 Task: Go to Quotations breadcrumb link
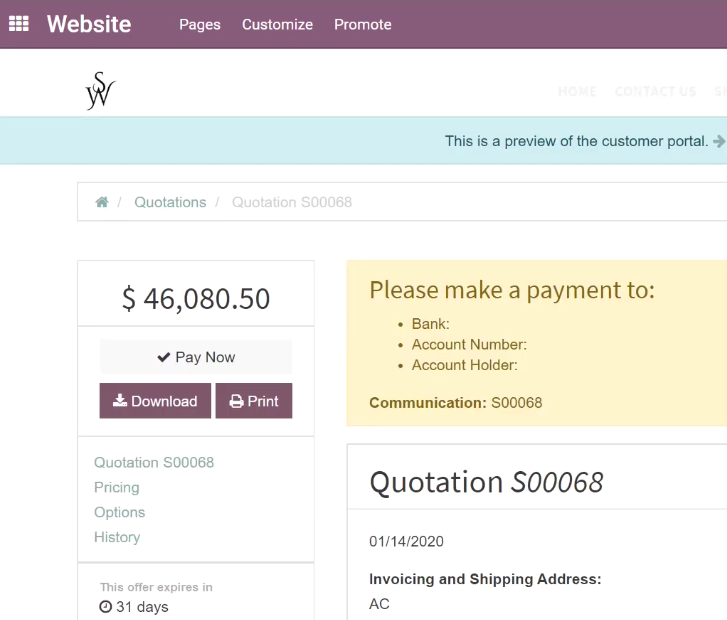coord(170,202)
